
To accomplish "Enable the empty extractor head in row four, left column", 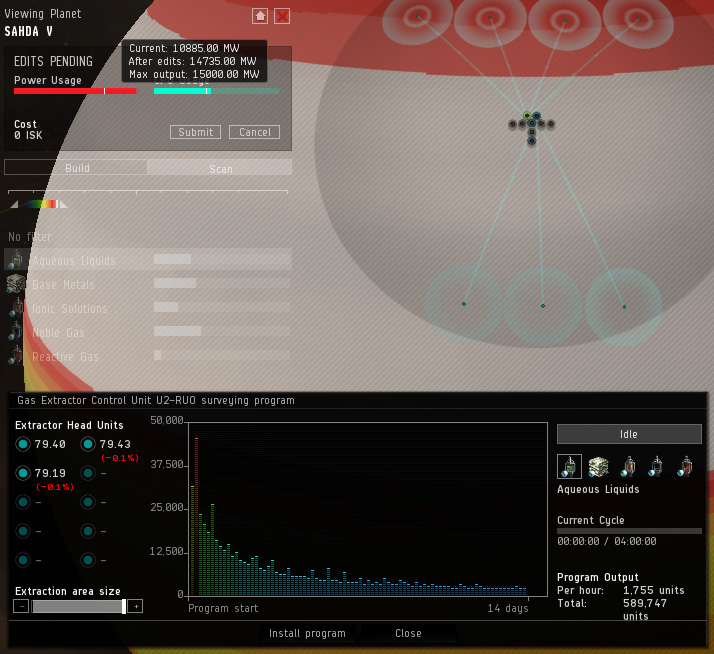I will 23,531.
